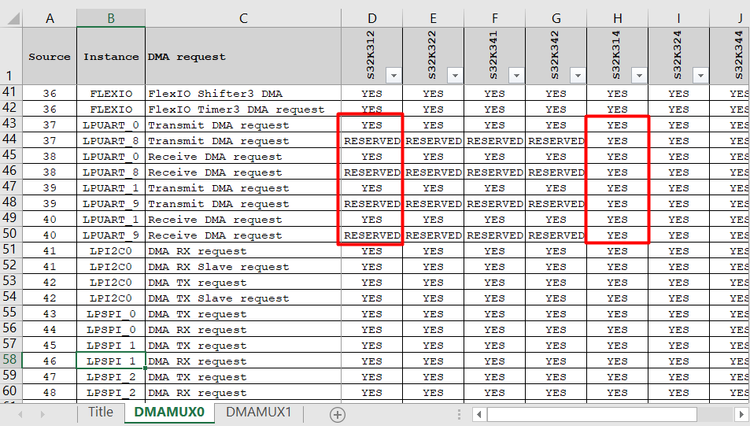Select column H header
This screenshot has height=426, width=750.
[618, 18]
